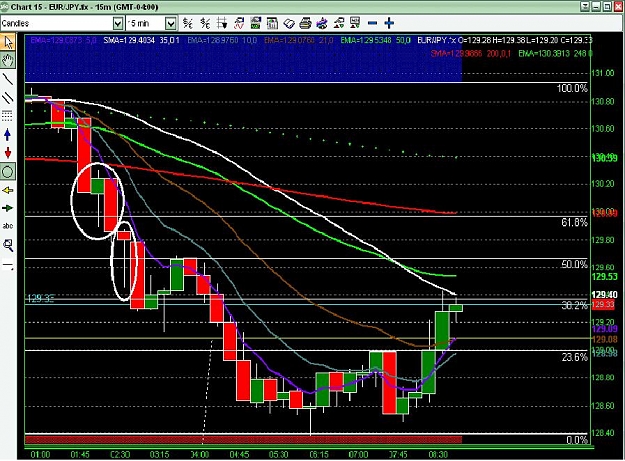Click the 129.3 horizontal line price label

click(x=40, y=299)
